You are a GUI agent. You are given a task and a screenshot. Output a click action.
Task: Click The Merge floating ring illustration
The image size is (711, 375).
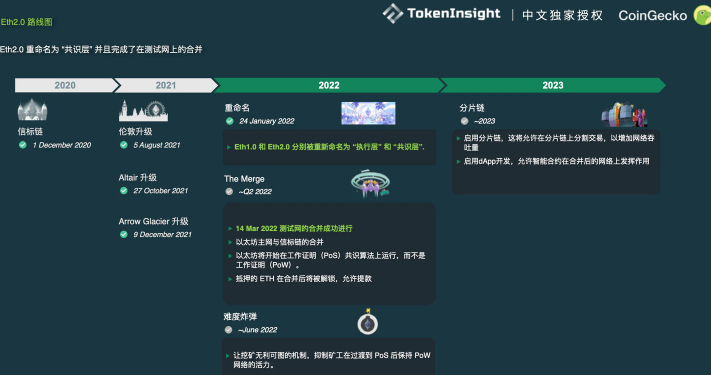(x=370, y=184)
